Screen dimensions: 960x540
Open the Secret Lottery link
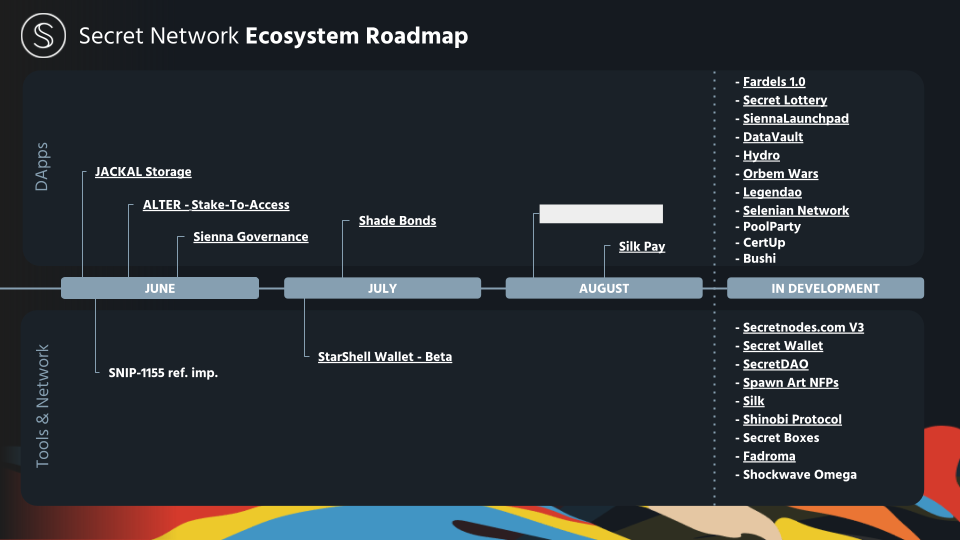click(x=785, y=100)
